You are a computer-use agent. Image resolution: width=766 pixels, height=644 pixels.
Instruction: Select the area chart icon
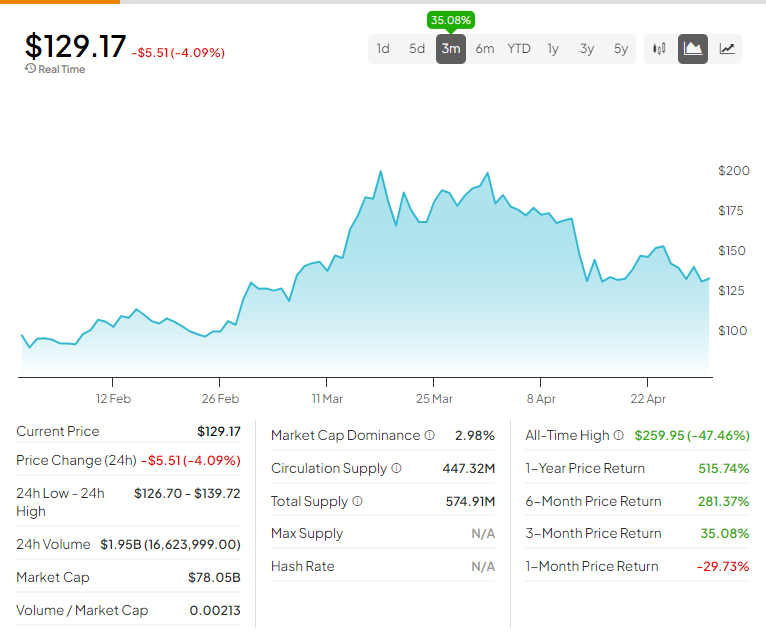coord(693,48)
